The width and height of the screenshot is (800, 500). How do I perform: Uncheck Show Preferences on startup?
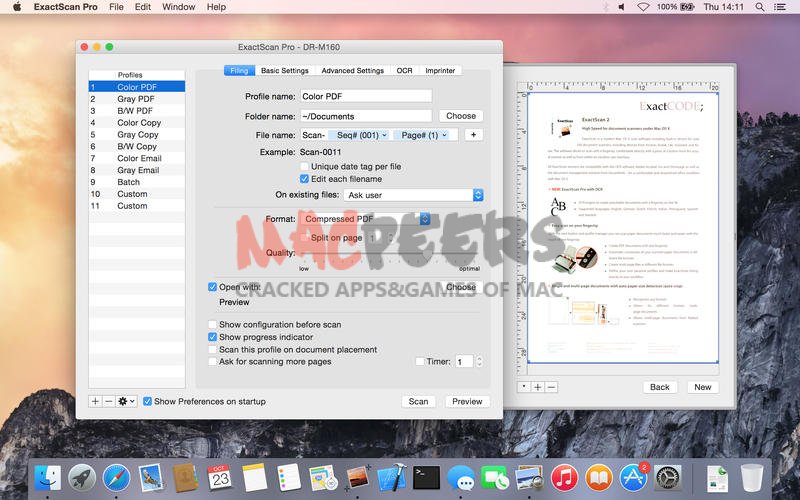click(x=147, y=402)
